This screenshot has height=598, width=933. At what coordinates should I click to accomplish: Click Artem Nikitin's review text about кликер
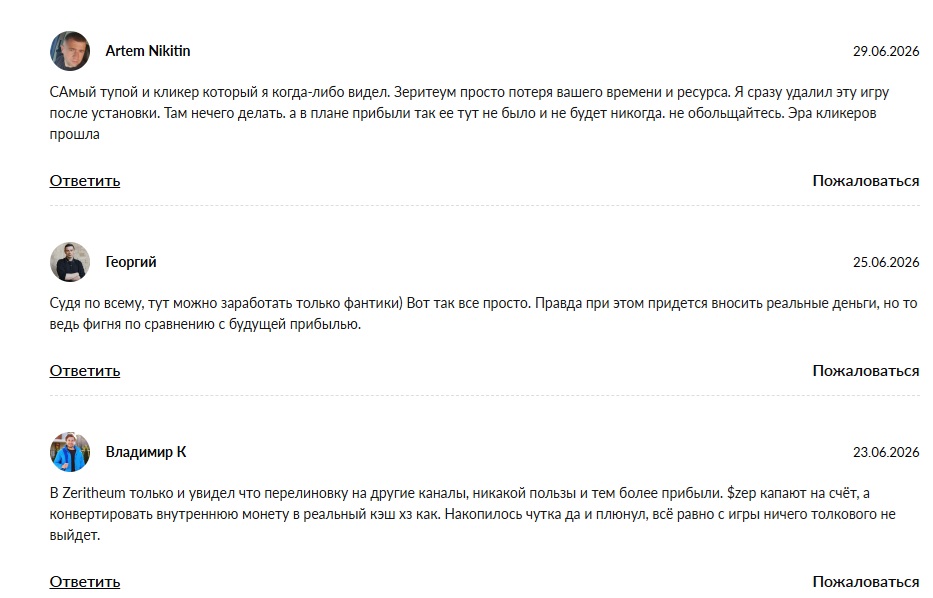point(469,113)
